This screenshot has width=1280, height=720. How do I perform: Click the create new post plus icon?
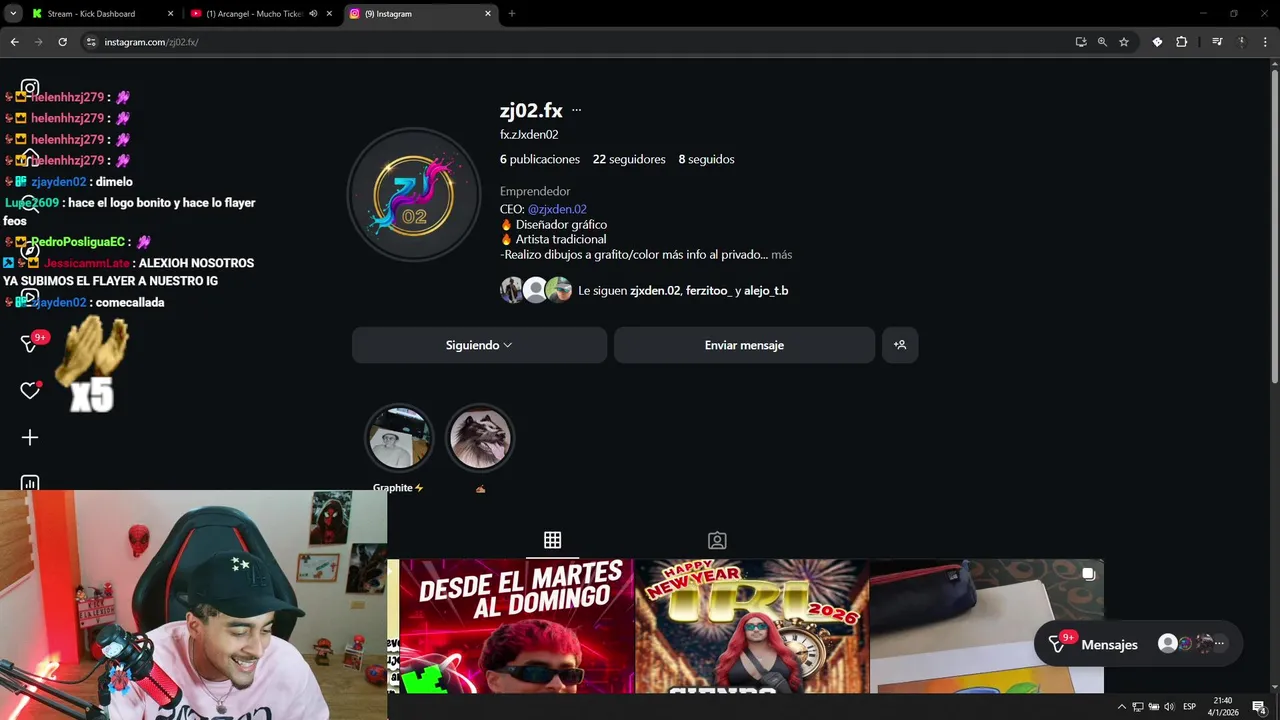(30, 437)
